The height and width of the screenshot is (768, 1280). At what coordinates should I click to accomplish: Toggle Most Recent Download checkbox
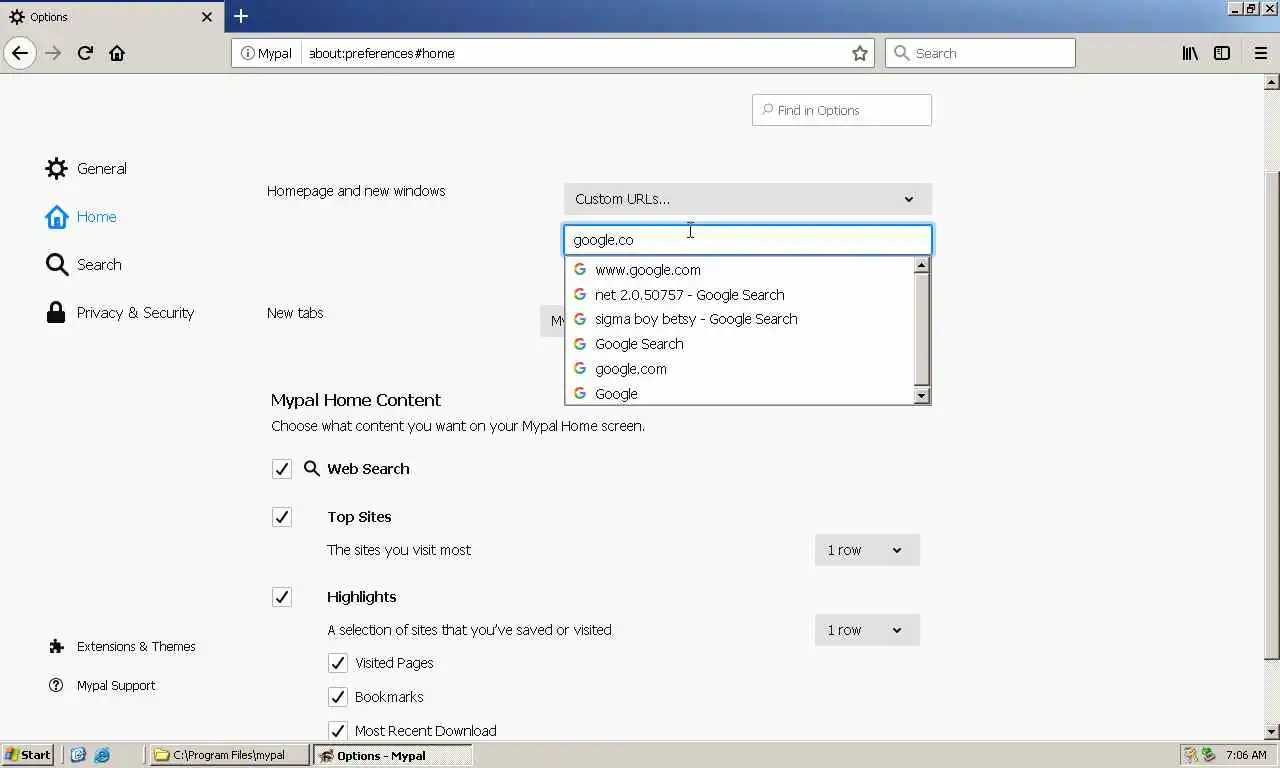point(338,731)
